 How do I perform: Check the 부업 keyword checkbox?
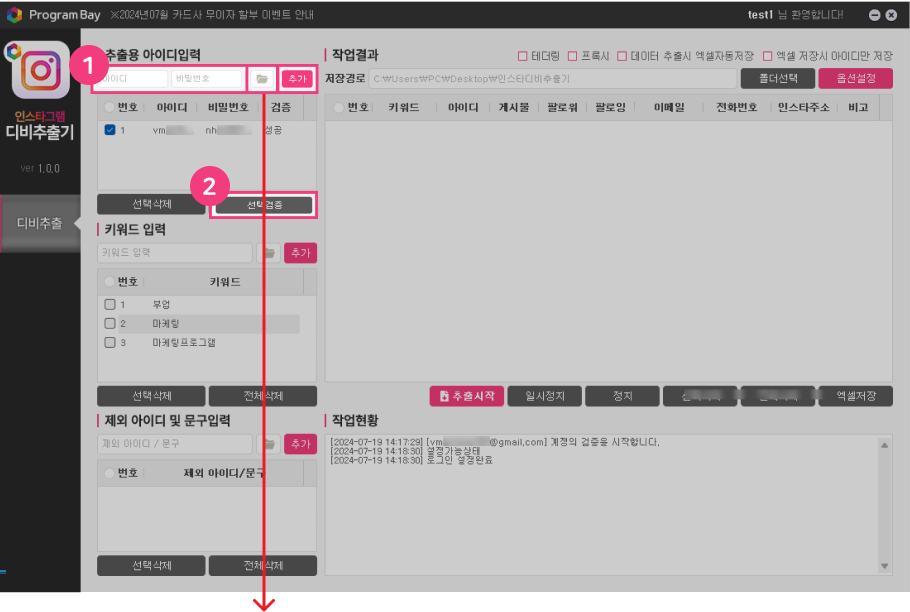[110, 304]
